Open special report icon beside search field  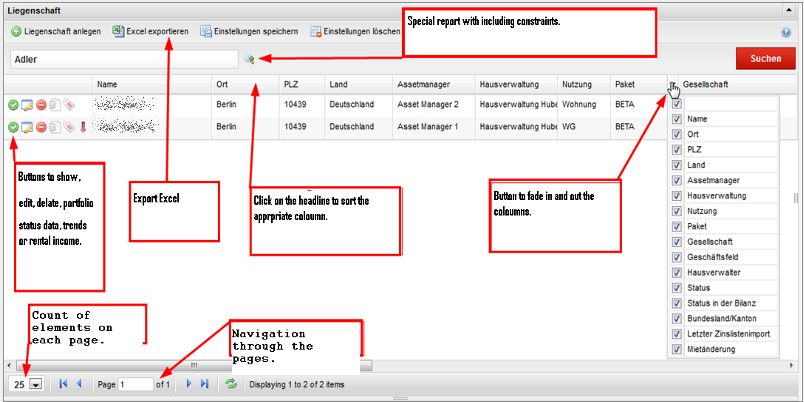point(250,59)
